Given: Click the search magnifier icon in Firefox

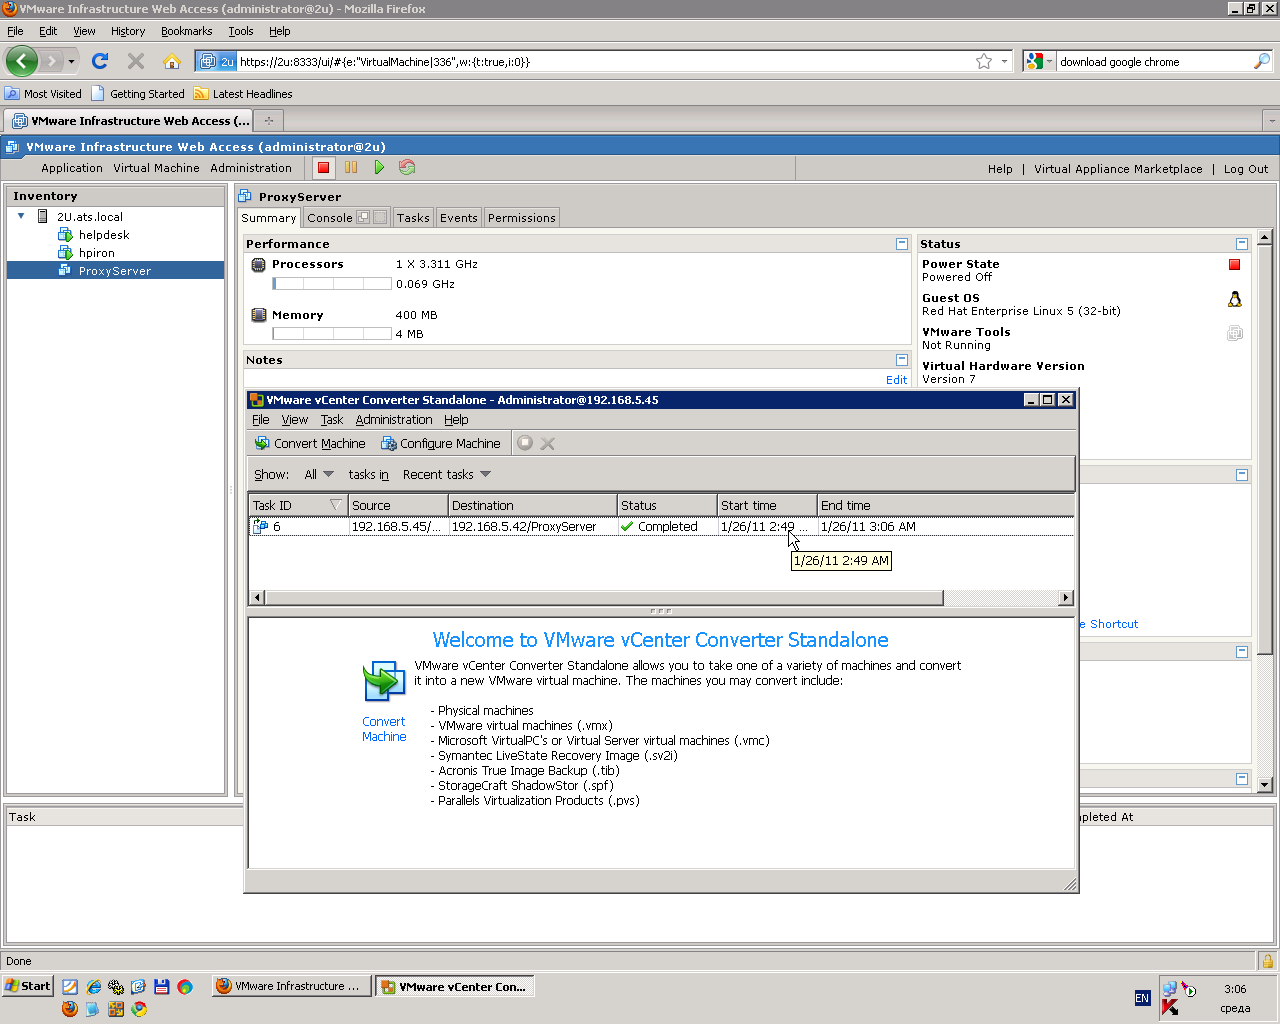Looking at the screenshot, I should (1262, 61).
